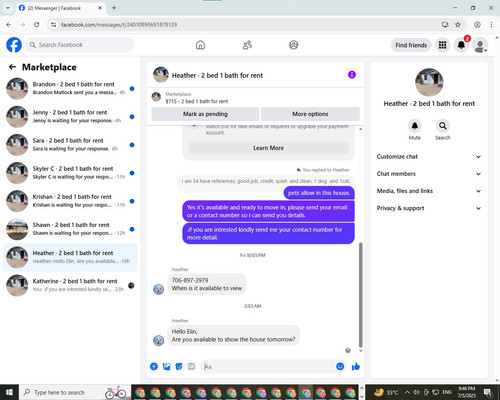
Task: Open the Facebook menu grid icon
Action: point(442,45)
